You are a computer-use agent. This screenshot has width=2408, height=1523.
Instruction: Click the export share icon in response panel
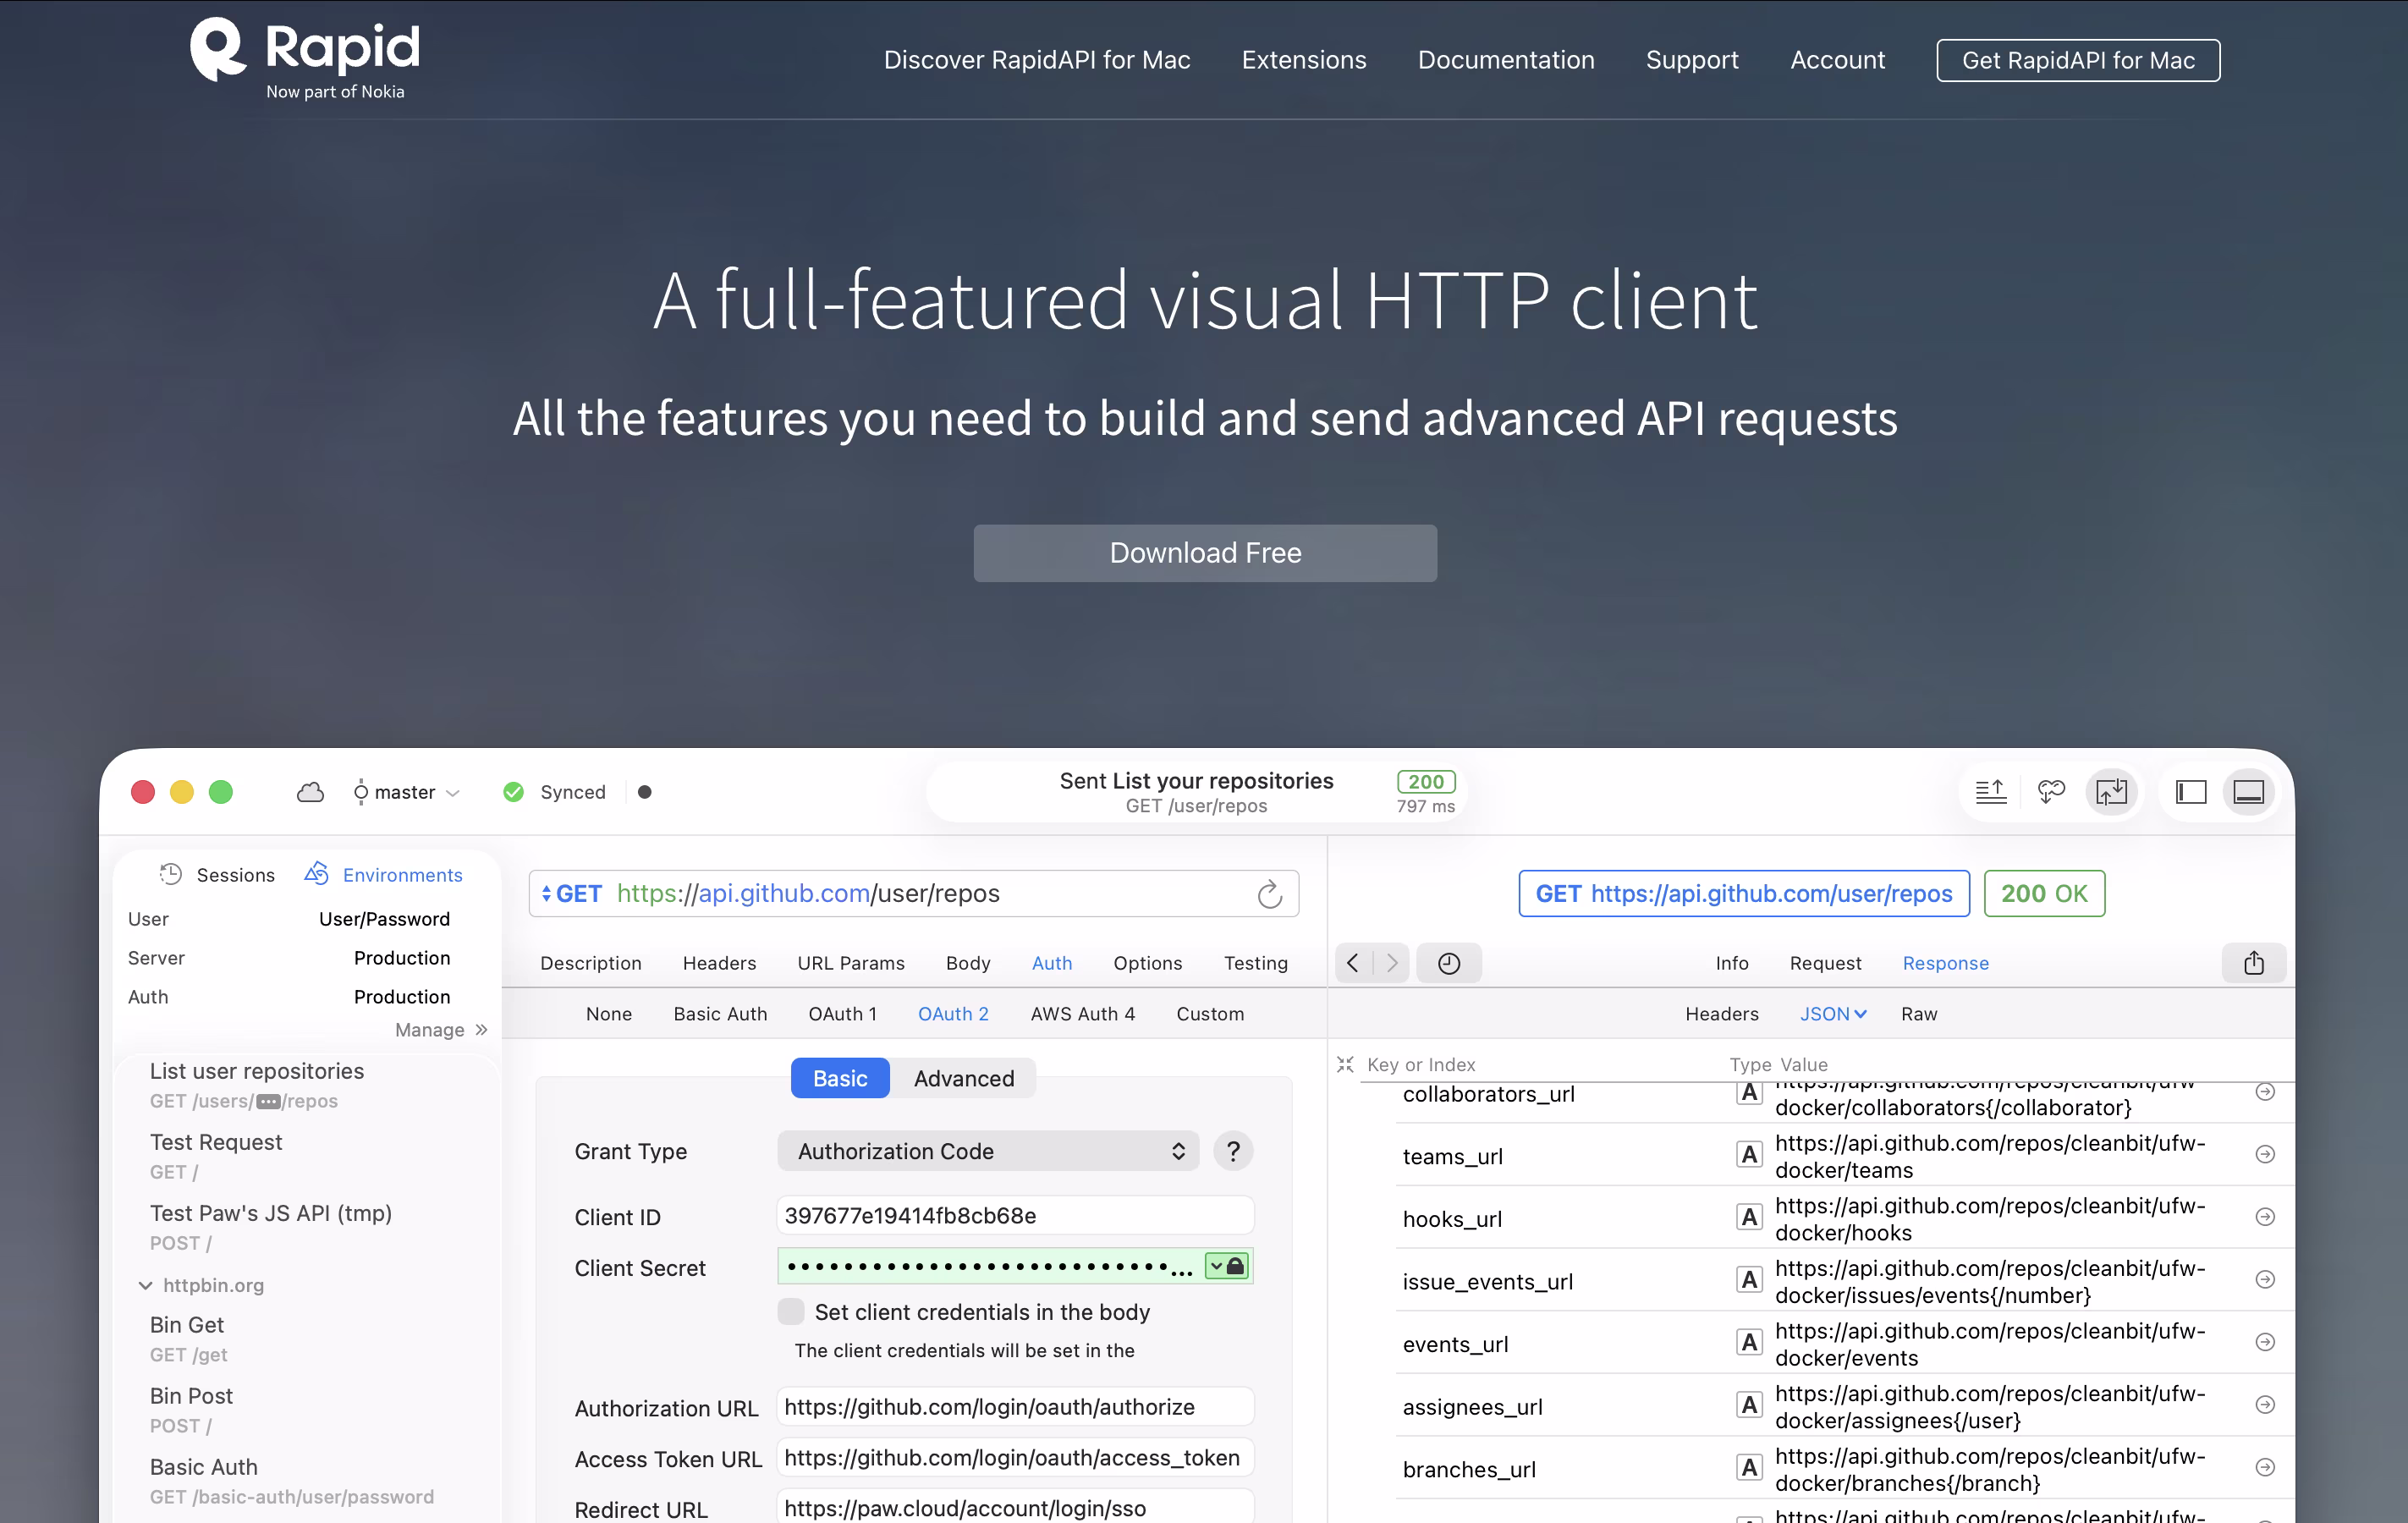point(2253,963)
